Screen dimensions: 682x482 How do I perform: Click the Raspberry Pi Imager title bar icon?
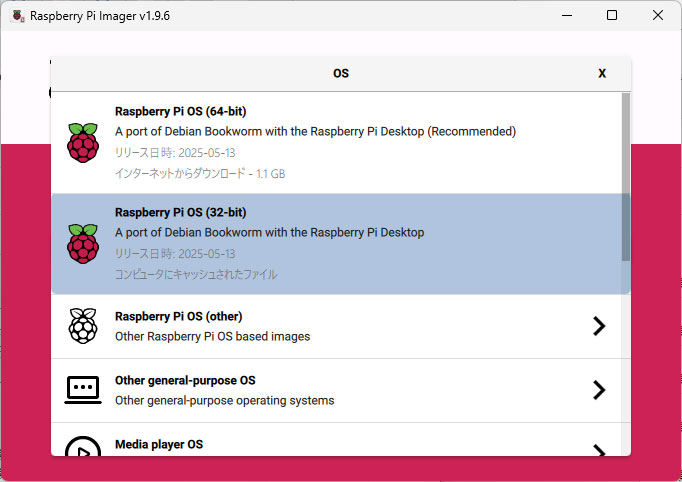click(18, 16)
